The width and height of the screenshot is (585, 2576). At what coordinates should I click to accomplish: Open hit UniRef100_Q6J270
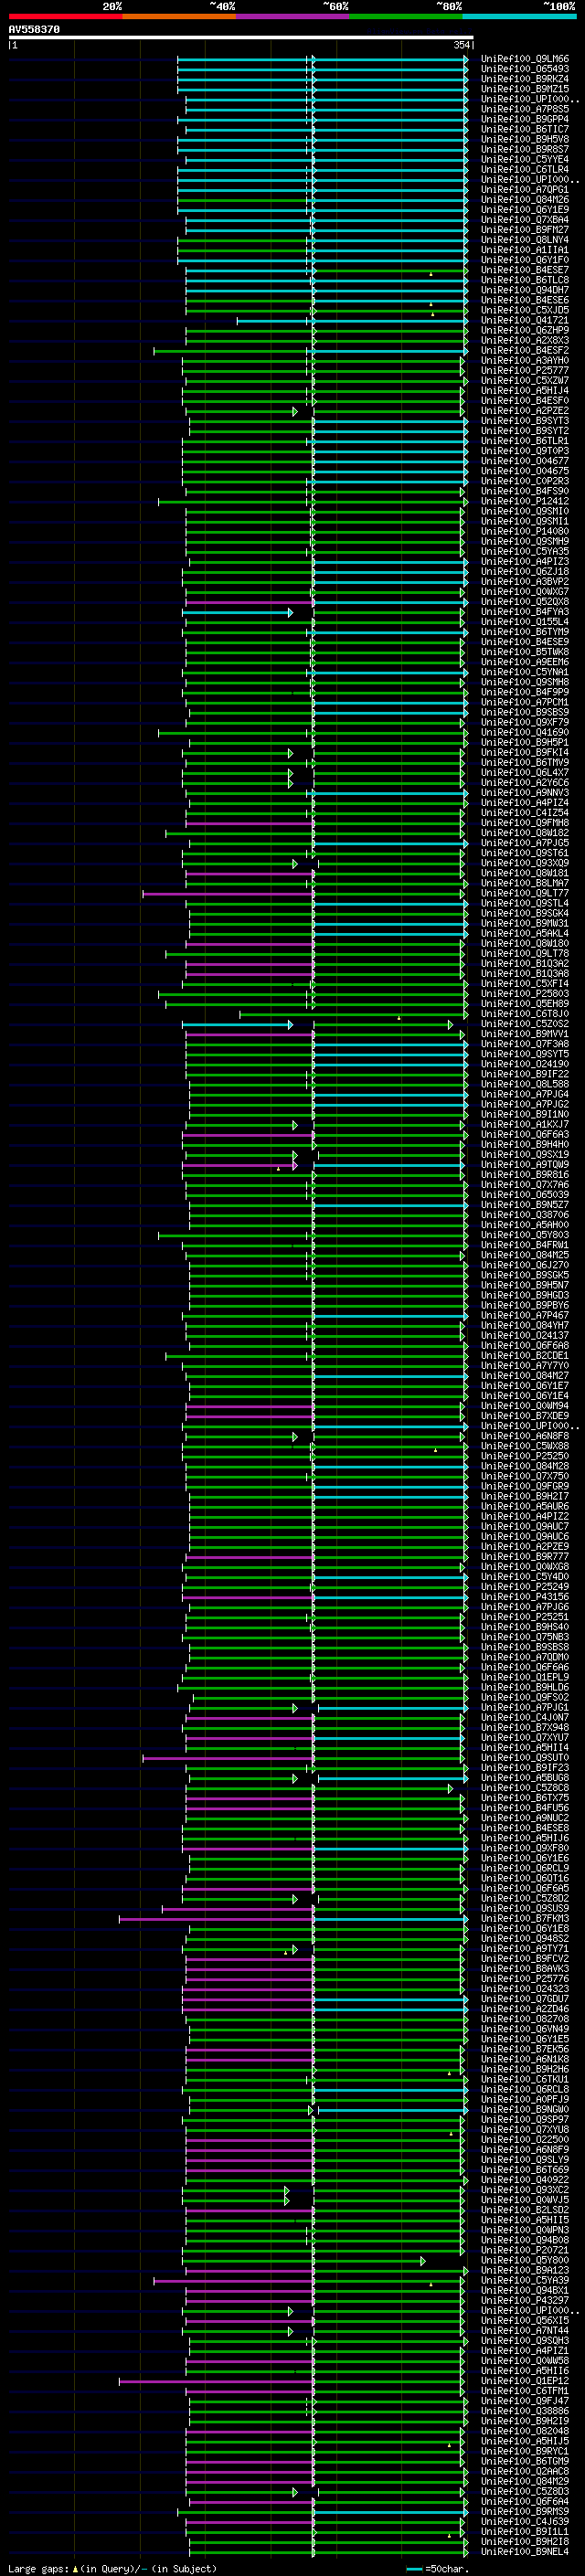525,1265
